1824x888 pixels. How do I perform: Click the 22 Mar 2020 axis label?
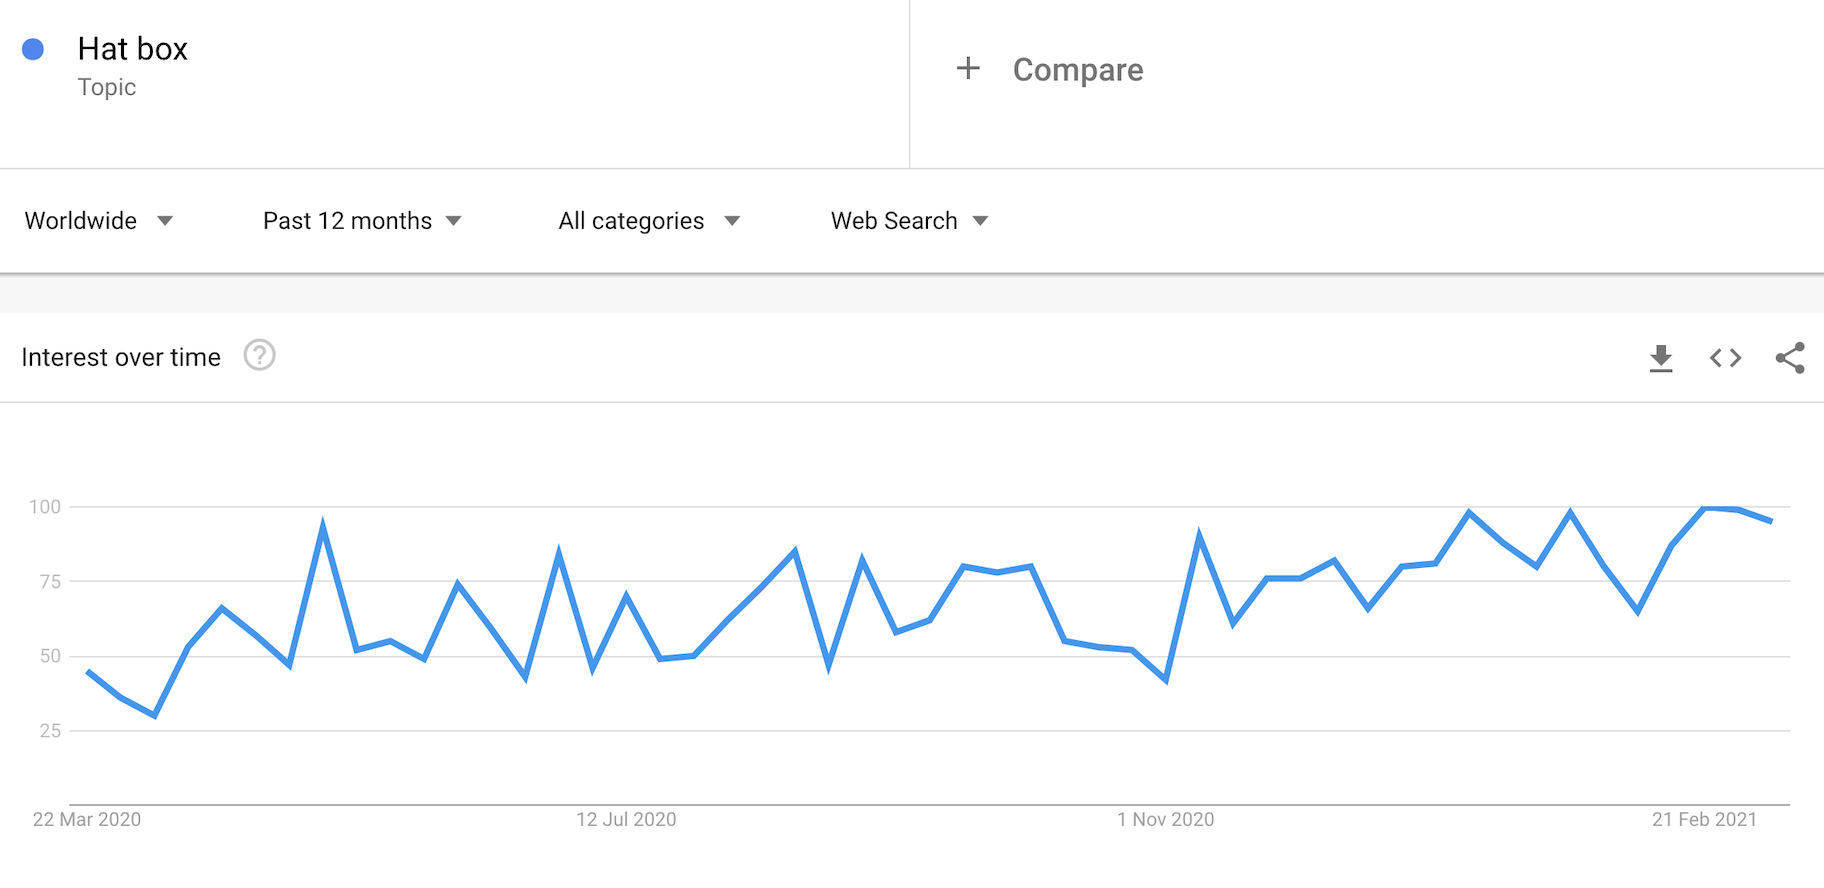pyautogui.click(x=87, y=819)
